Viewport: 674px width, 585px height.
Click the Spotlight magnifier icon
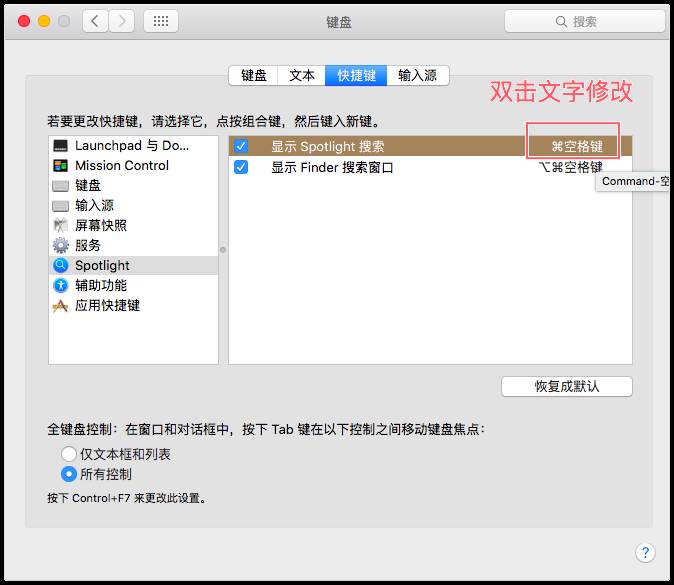(x=61, y=266)
